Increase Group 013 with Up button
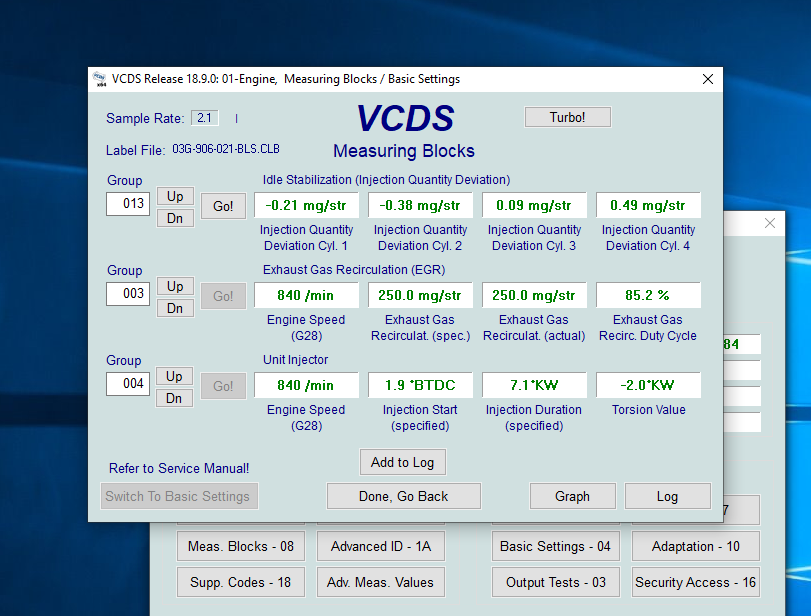The height and width of the screenshot is (616, 811). pyautogui.click(x=175, y=196)
